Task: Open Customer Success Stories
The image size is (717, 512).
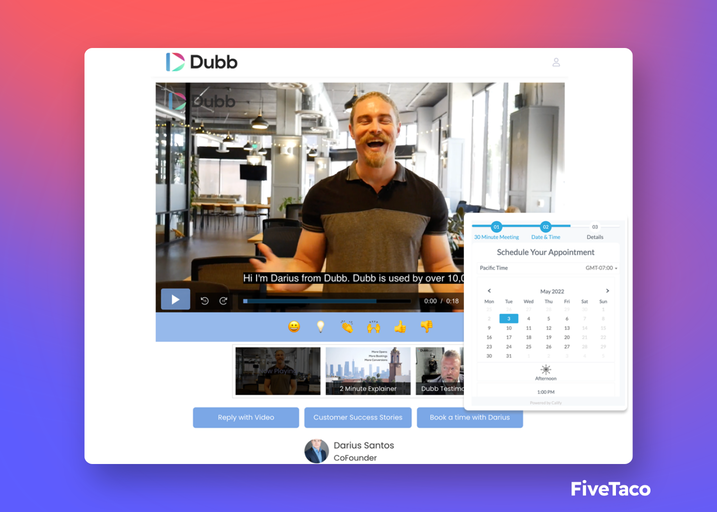Action: click(x=358, y=417)
